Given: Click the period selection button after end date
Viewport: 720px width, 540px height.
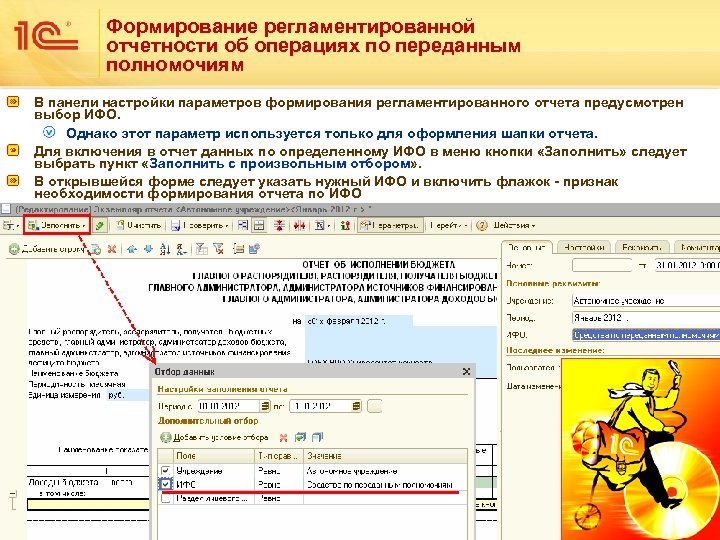Looking at the screenshot, I should coord(374,406).
